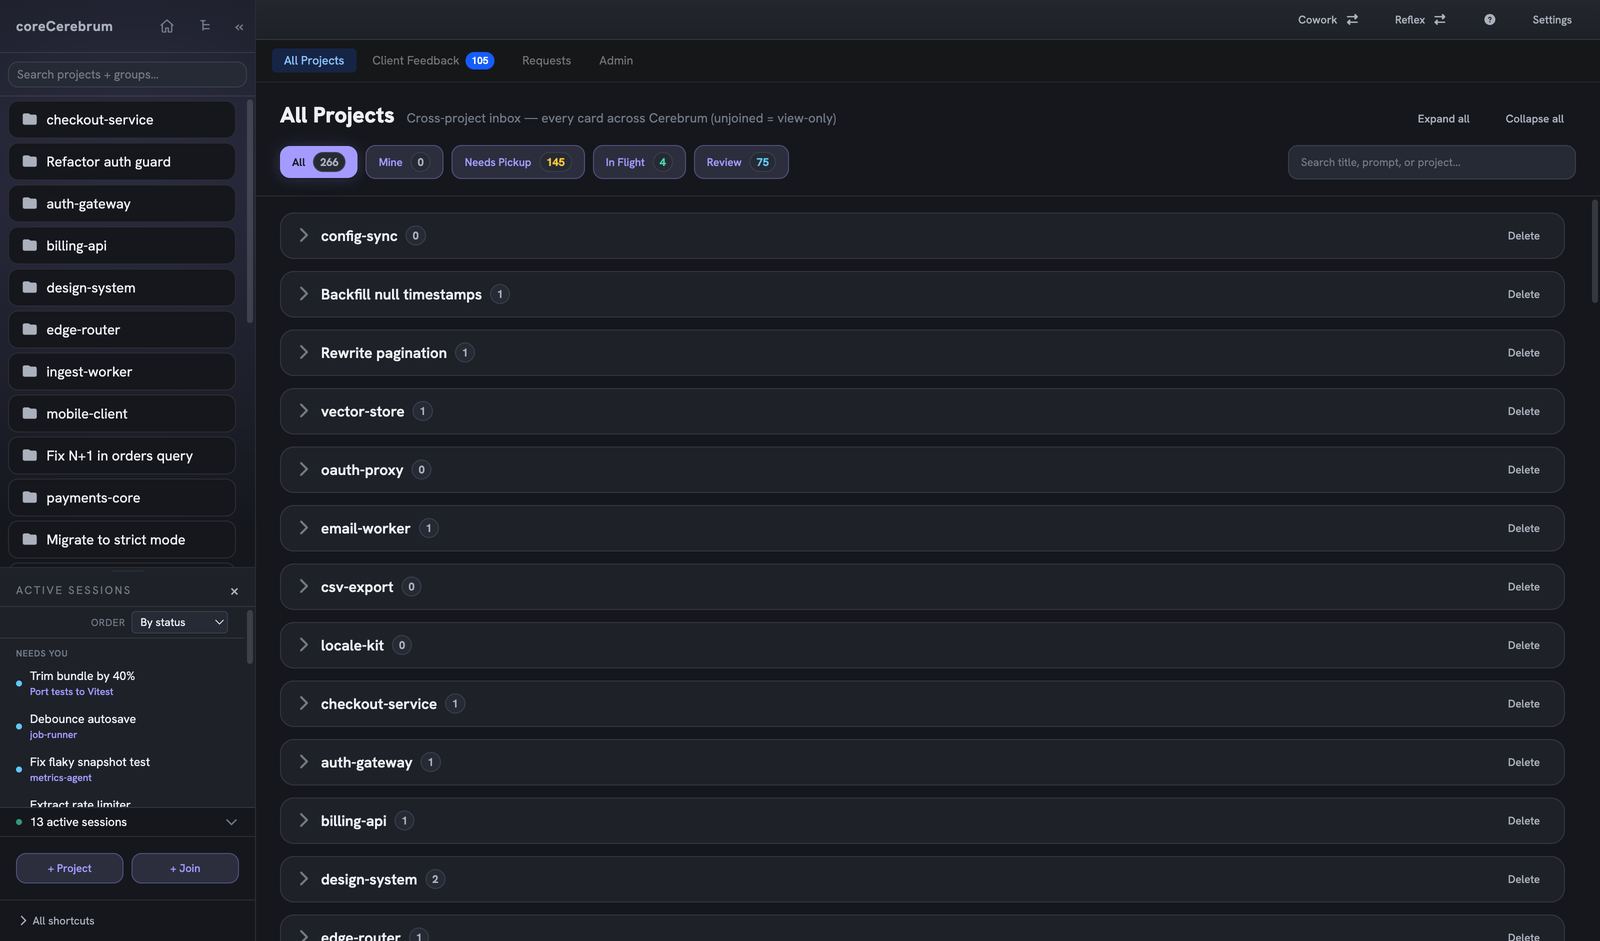The image size is (1600, 941).
Task: Open the job-runner session link
Action: [53, 735]
